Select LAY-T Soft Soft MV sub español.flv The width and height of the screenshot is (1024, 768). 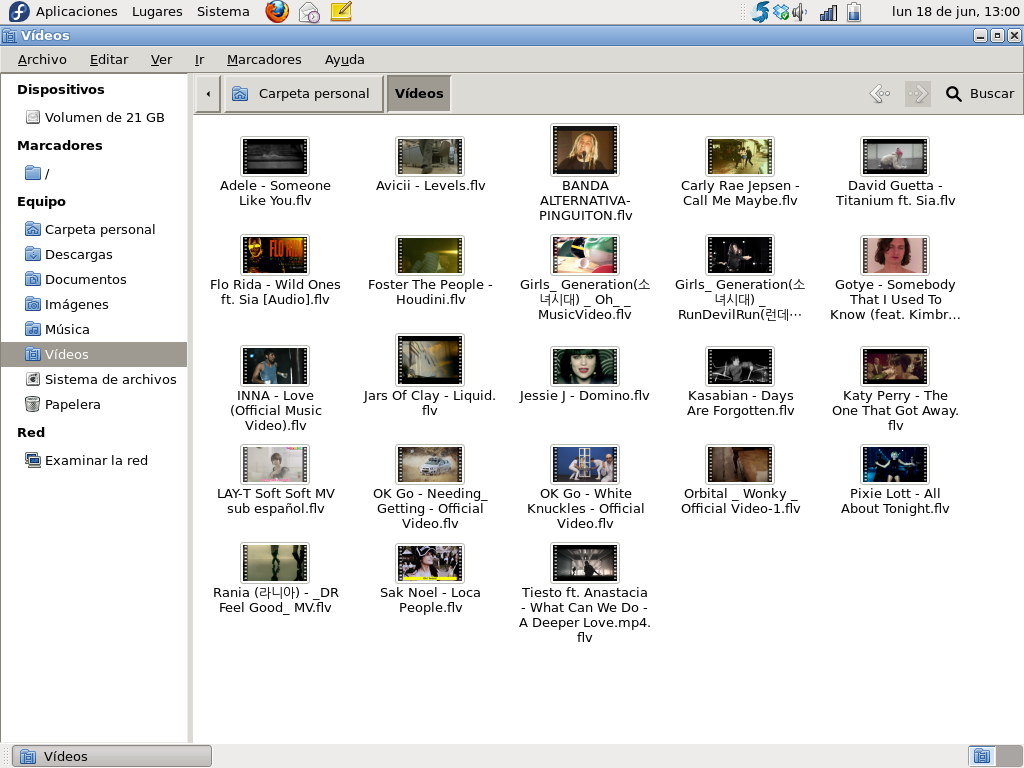pos(275,464)
